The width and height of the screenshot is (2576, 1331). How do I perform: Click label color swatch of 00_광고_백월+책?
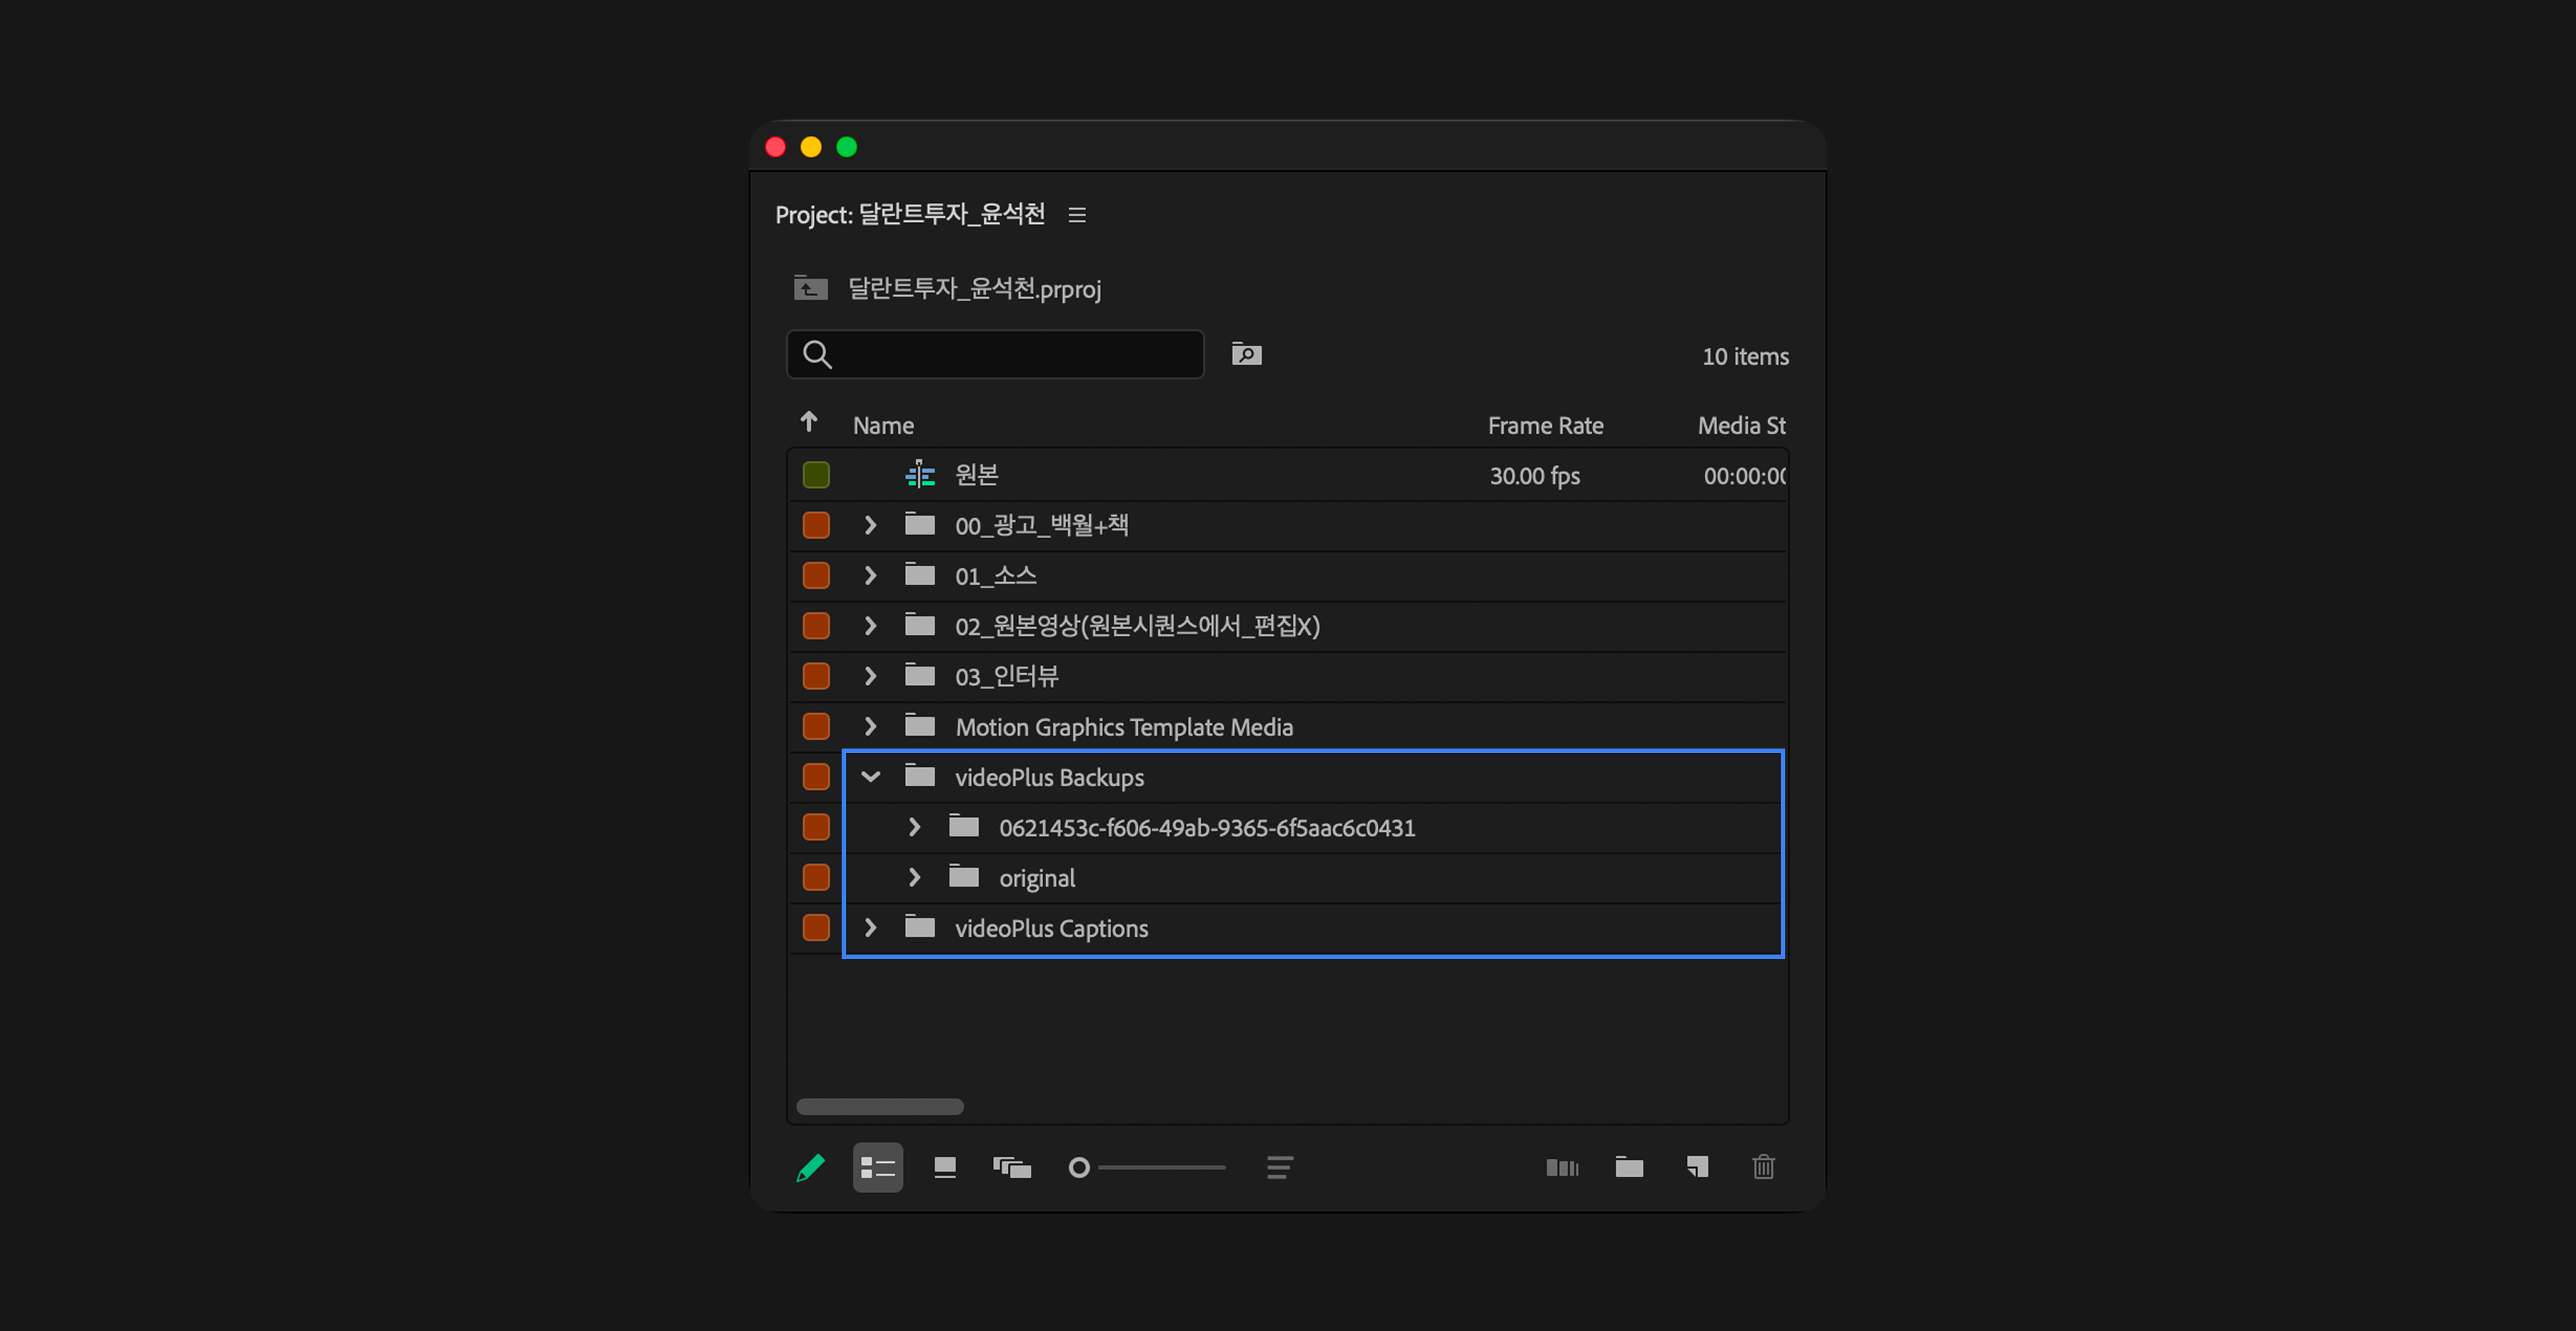(x=816, y=525)
